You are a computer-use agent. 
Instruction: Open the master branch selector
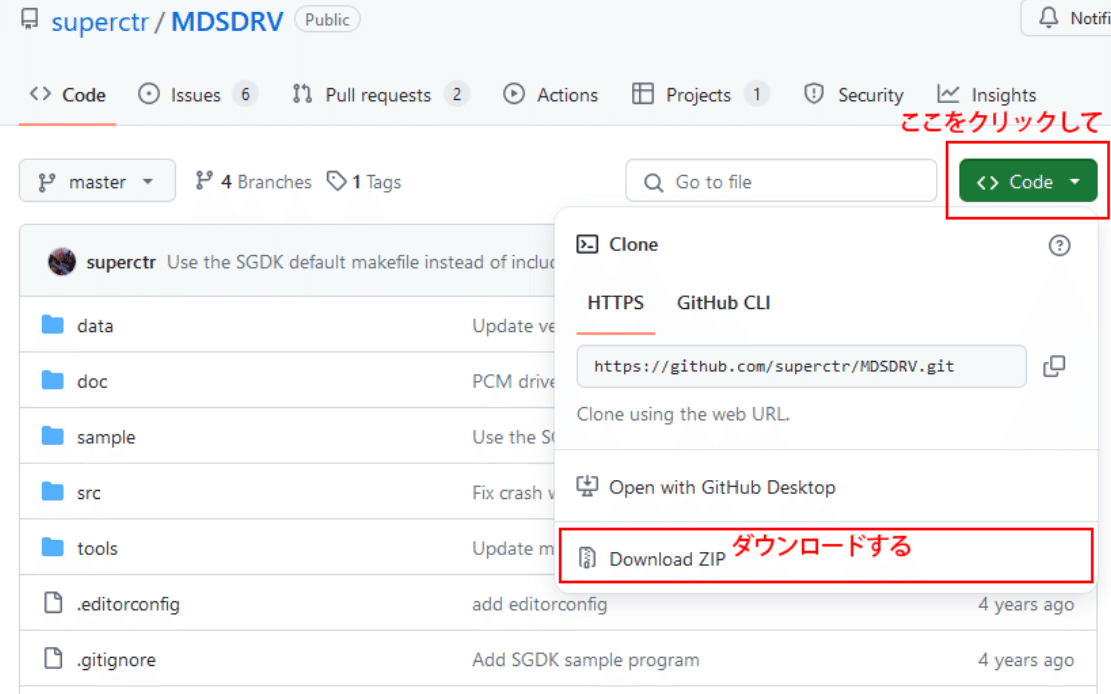(97, 181)
